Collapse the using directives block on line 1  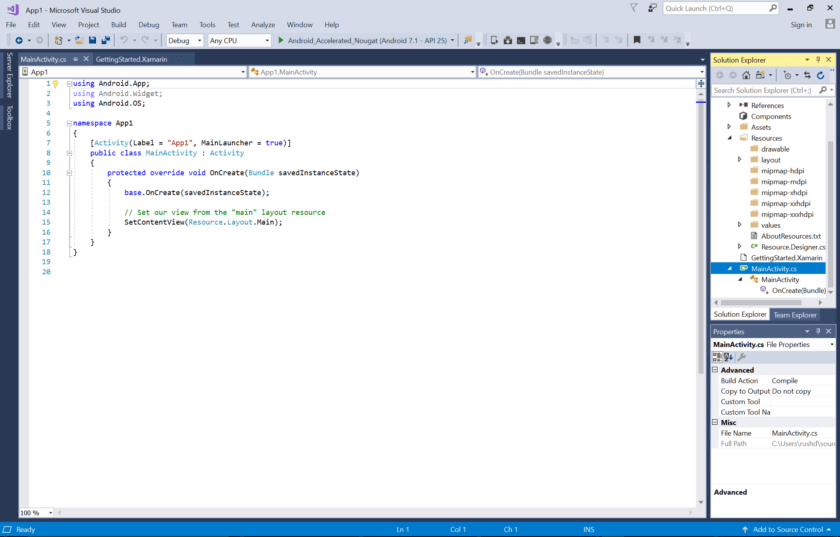(x=69, y=84)
